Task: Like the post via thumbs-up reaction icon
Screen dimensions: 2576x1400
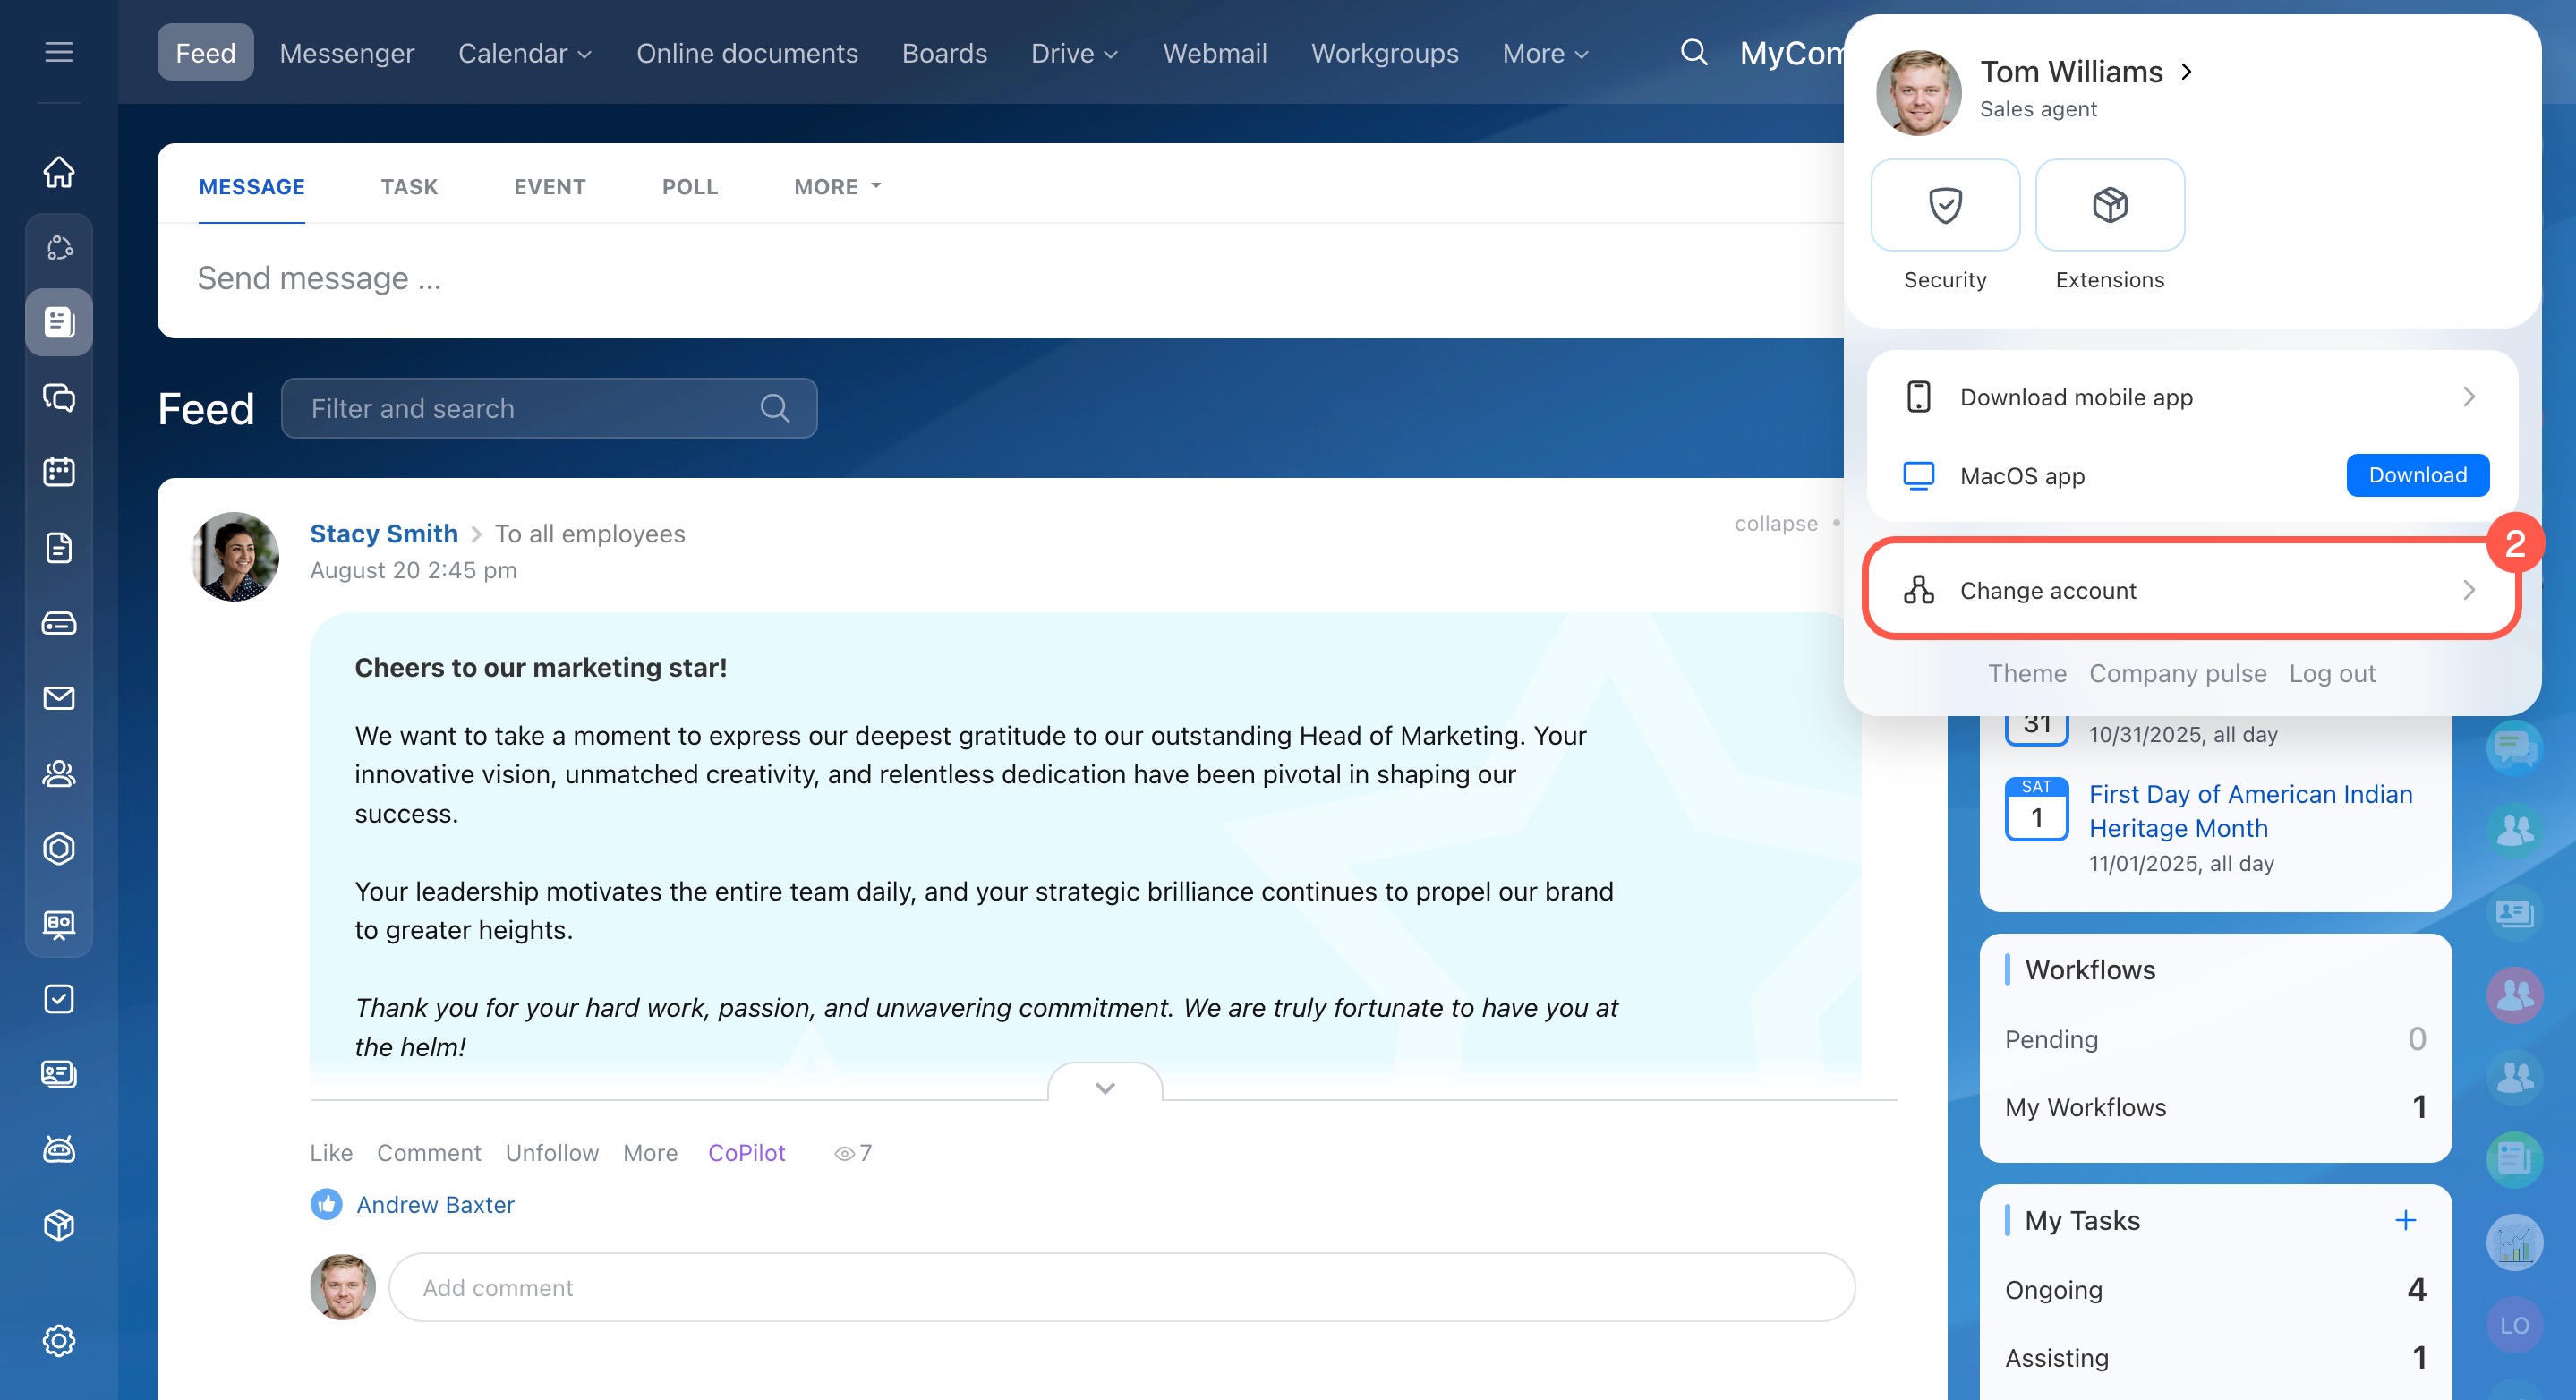Action: tap(326, 1204)
